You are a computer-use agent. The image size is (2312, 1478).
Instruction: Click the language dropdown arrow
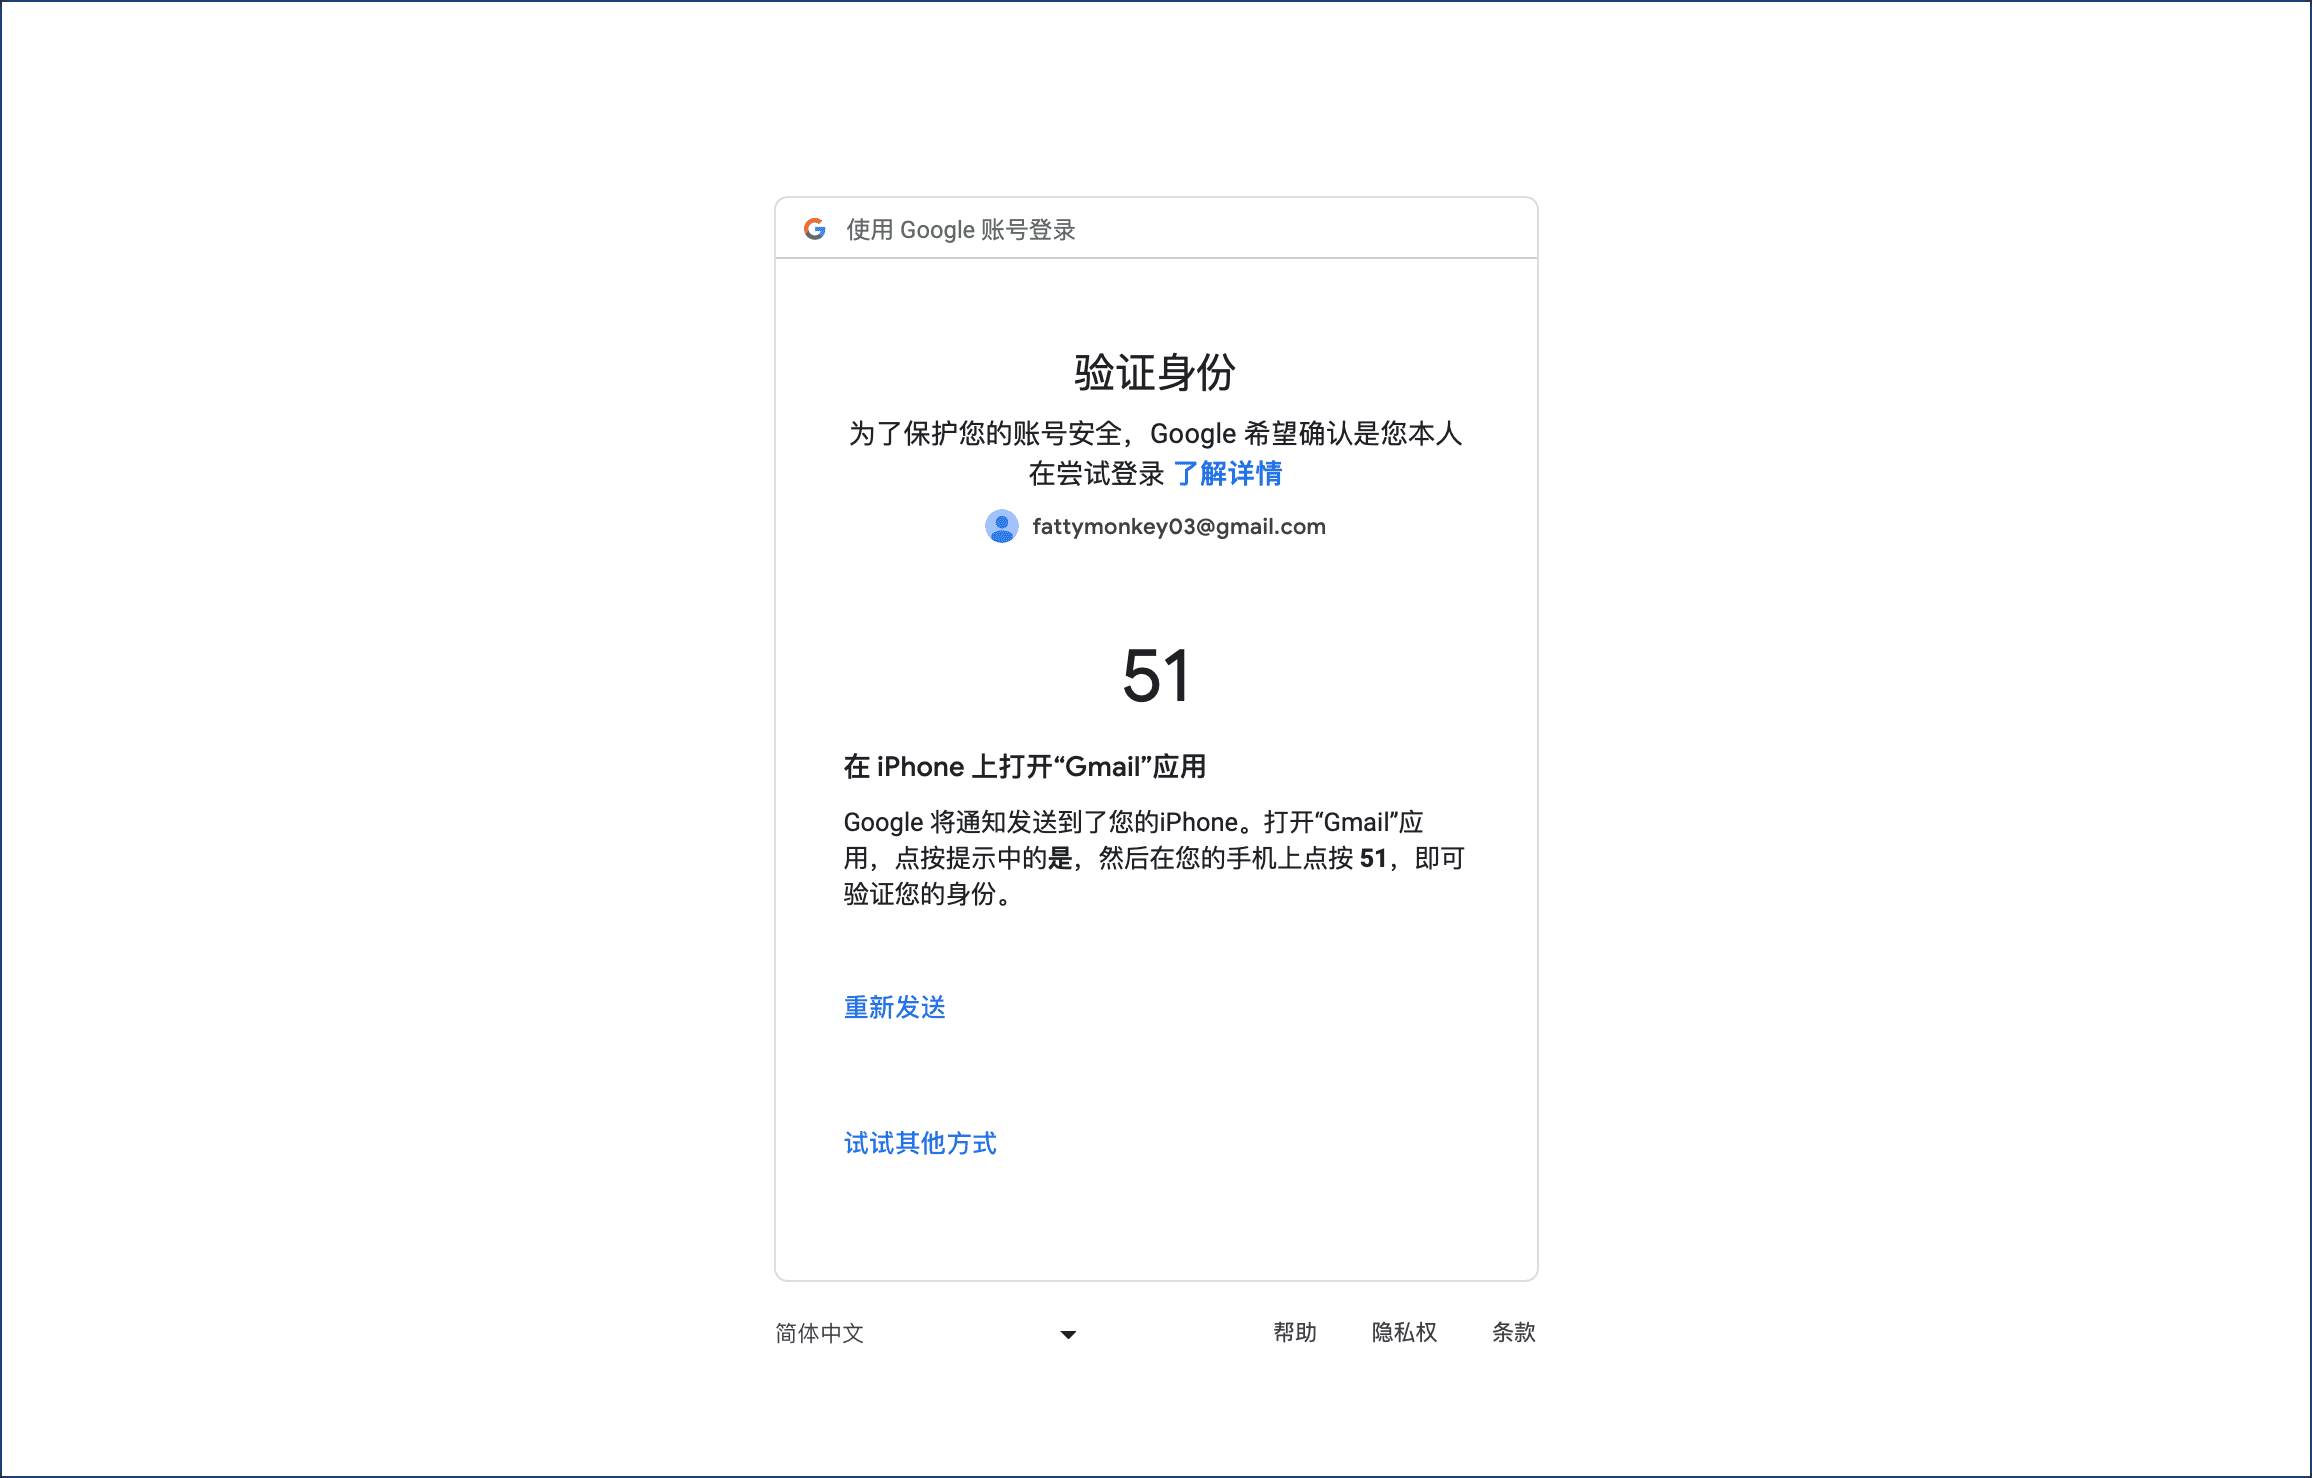[1068, 1334]
